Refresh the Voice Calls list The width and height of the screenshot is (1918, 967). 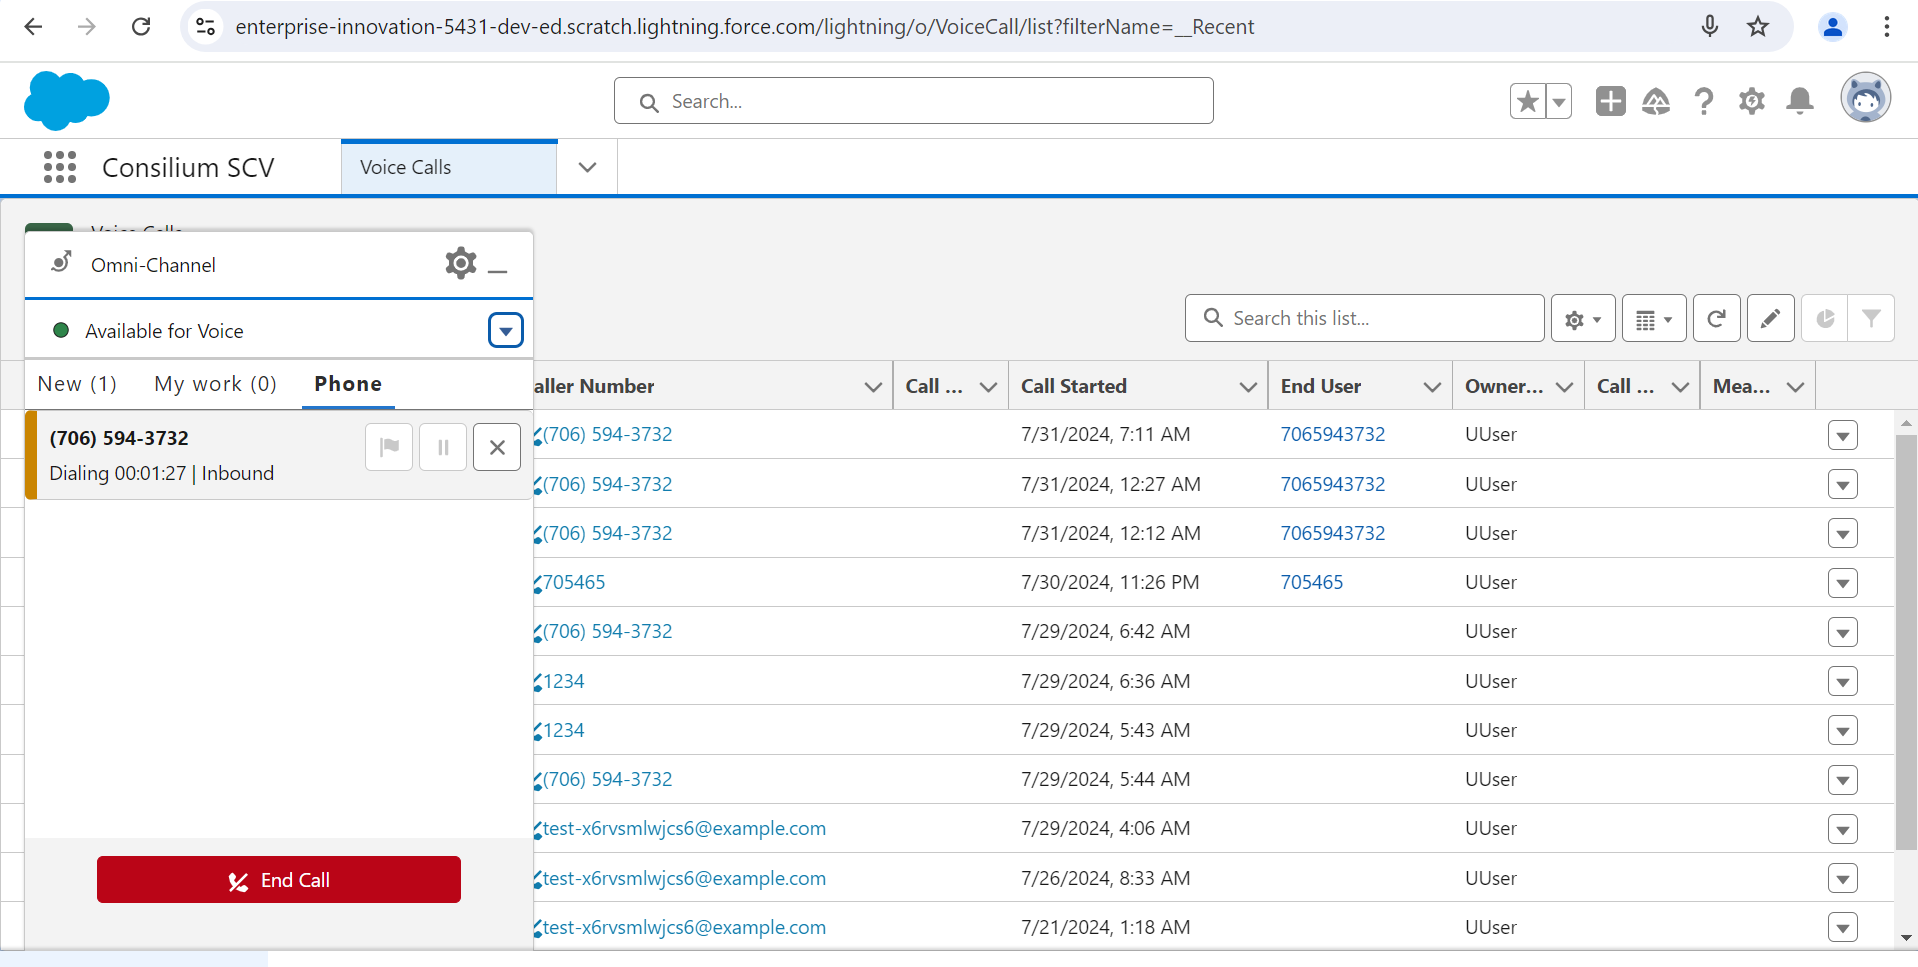1716,319
